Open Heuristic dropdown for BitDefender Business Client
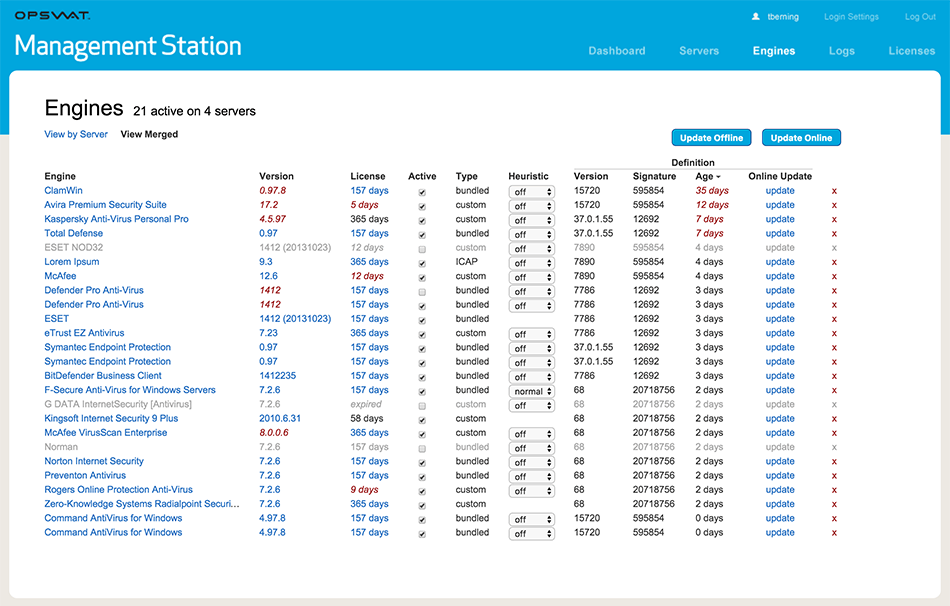 click(531, 377)
